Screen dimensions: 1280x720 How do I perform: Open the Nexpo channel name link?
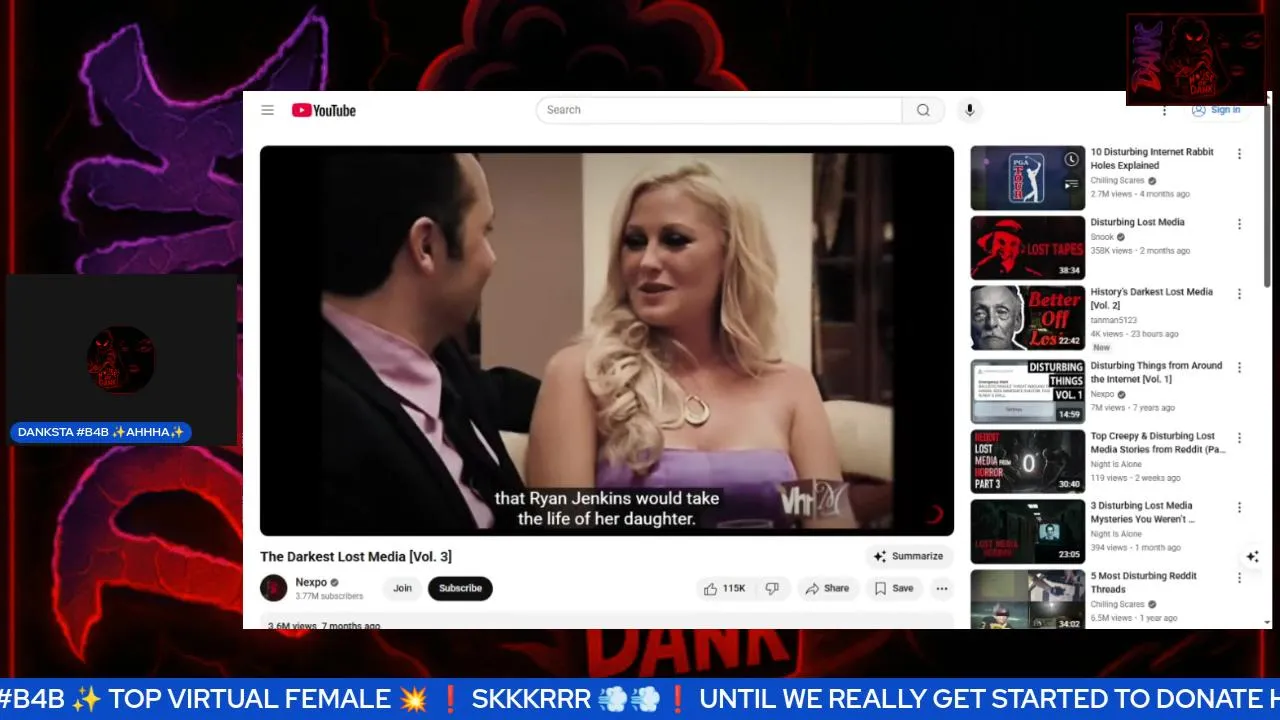pos(311,582)
